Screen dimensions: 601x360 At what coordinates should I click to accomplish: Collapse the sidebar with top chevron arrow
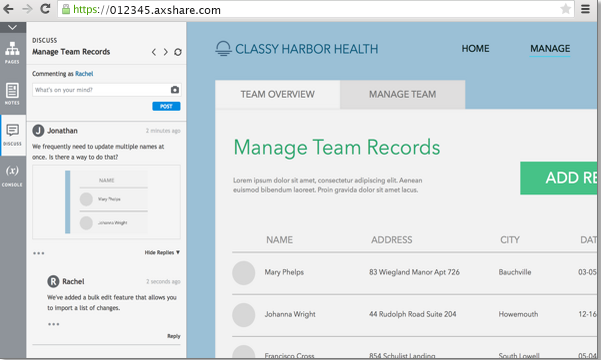[x=12, y=27]
